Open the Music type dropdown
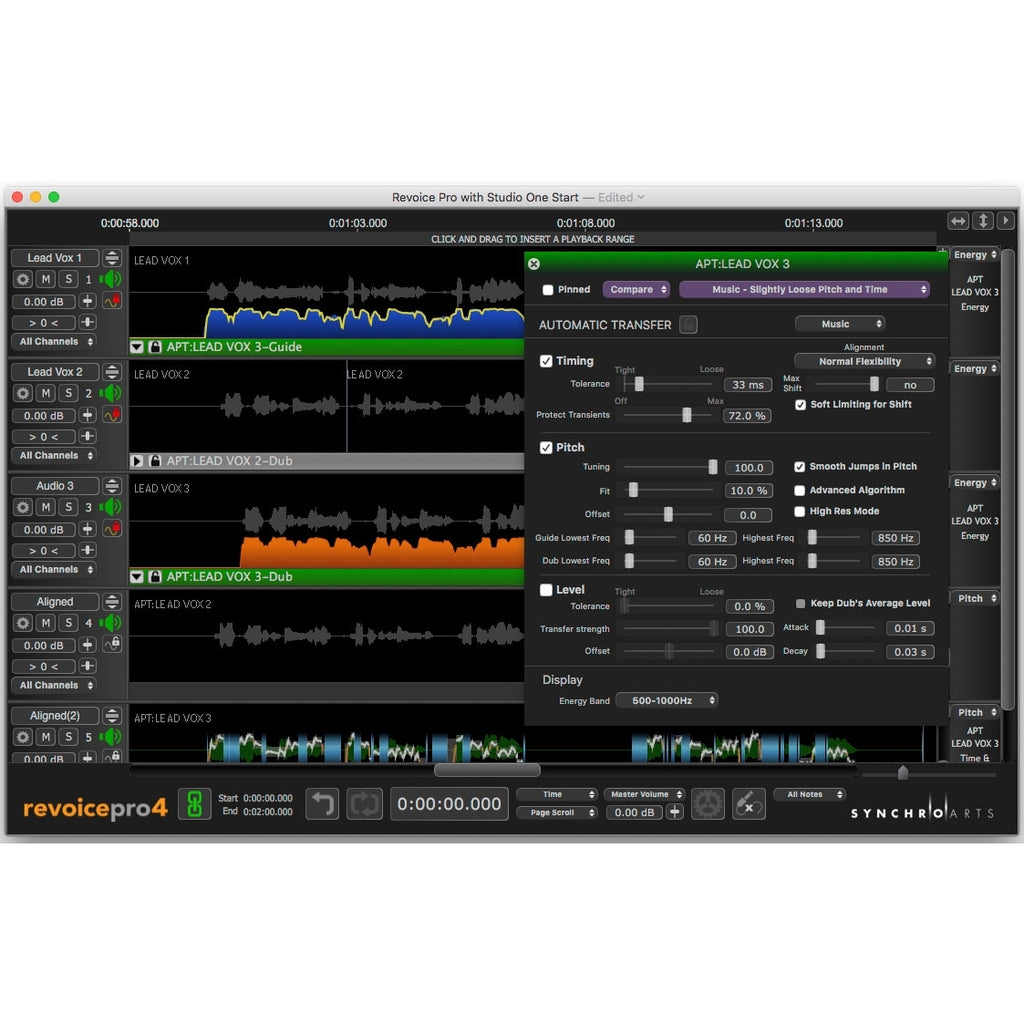Viewport: 1024px width, 1024px height. [x=840, y=324]
